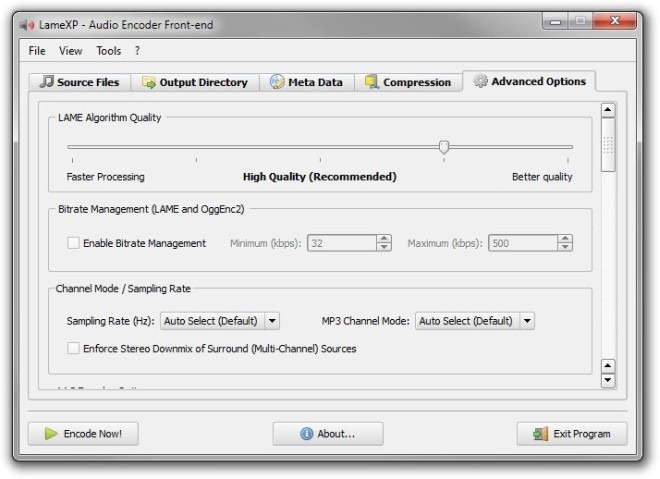The height and width of the screenshot is (479, 660).
Task: Open the File menu
Action: (37, 51)
